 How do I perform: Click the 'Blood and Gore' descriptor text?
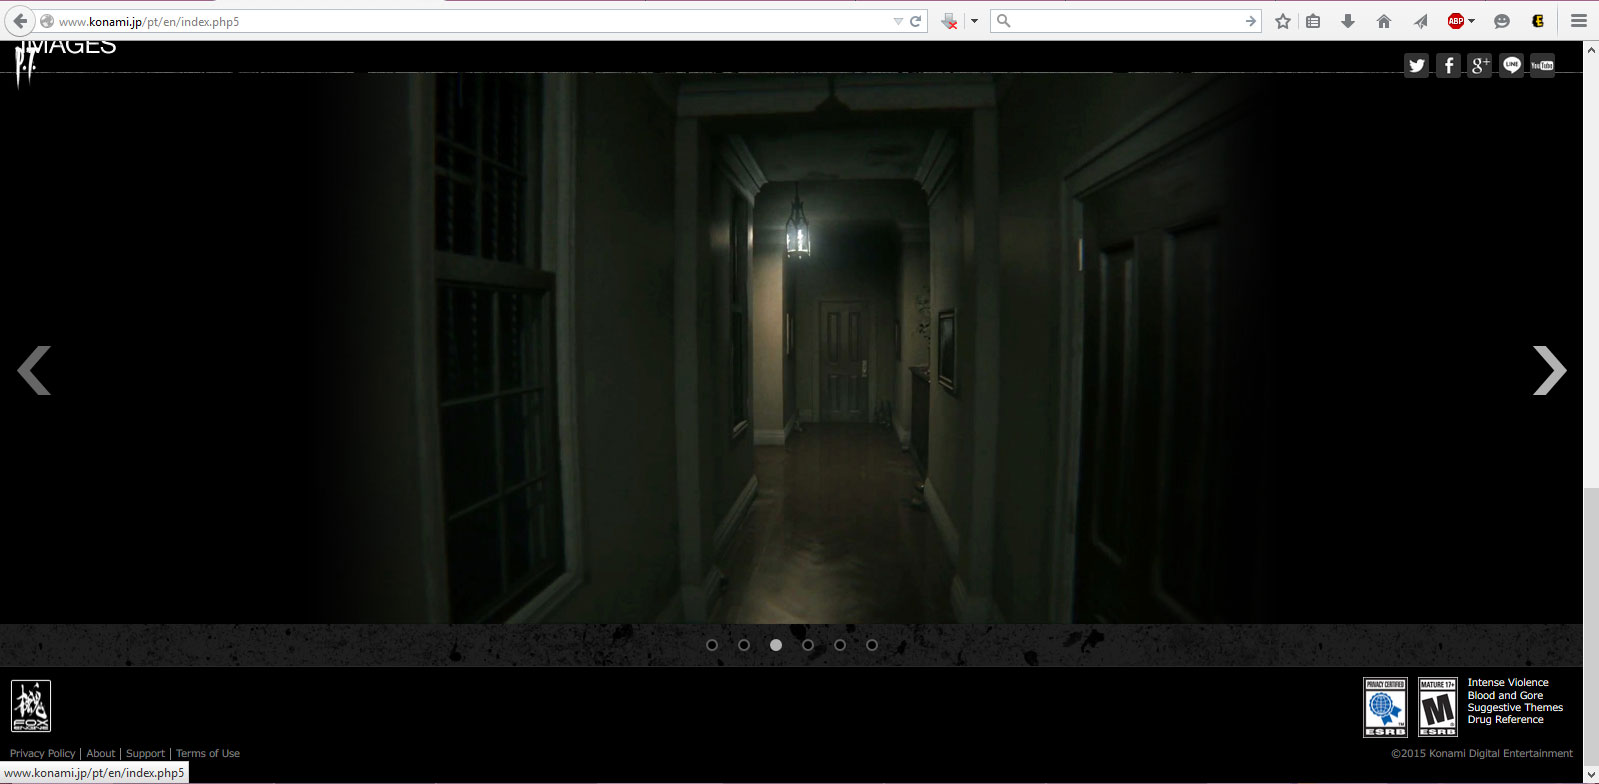coord(1505,695)
